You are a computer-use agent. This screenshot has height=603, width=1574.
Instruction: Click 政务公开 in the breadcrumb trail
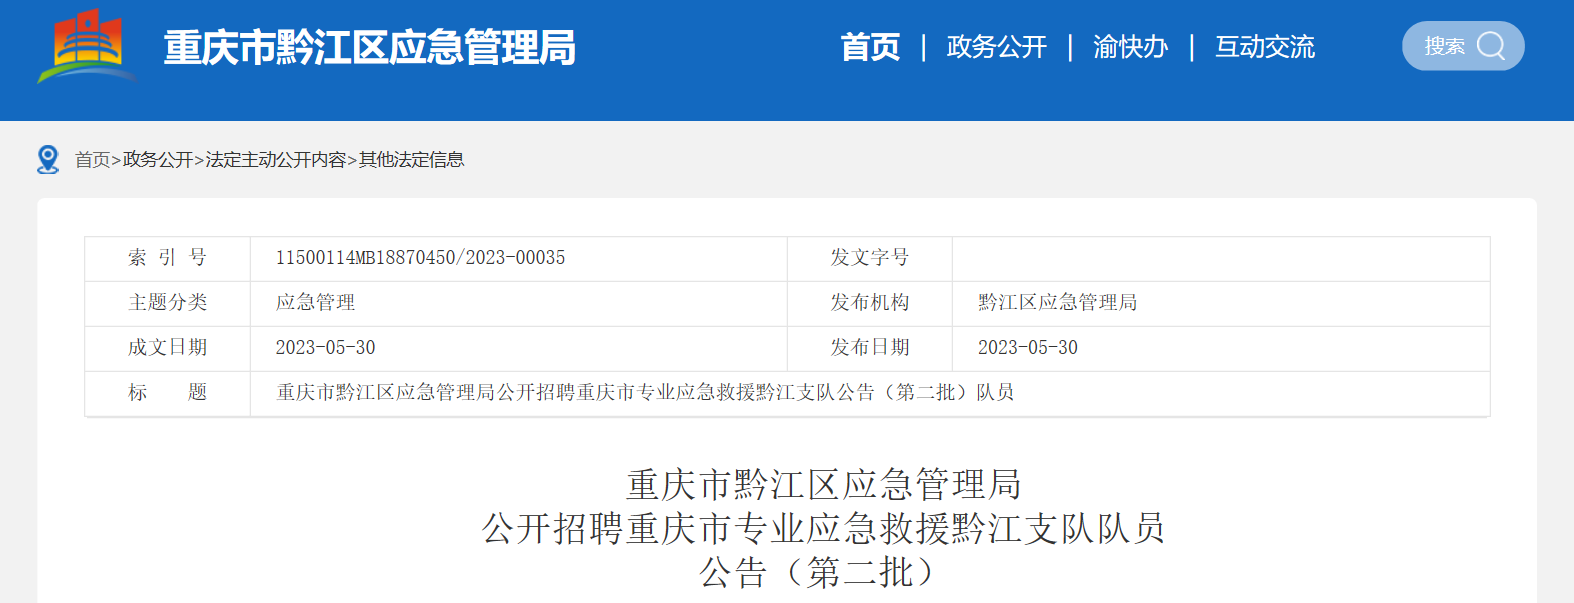pos(158,160)
